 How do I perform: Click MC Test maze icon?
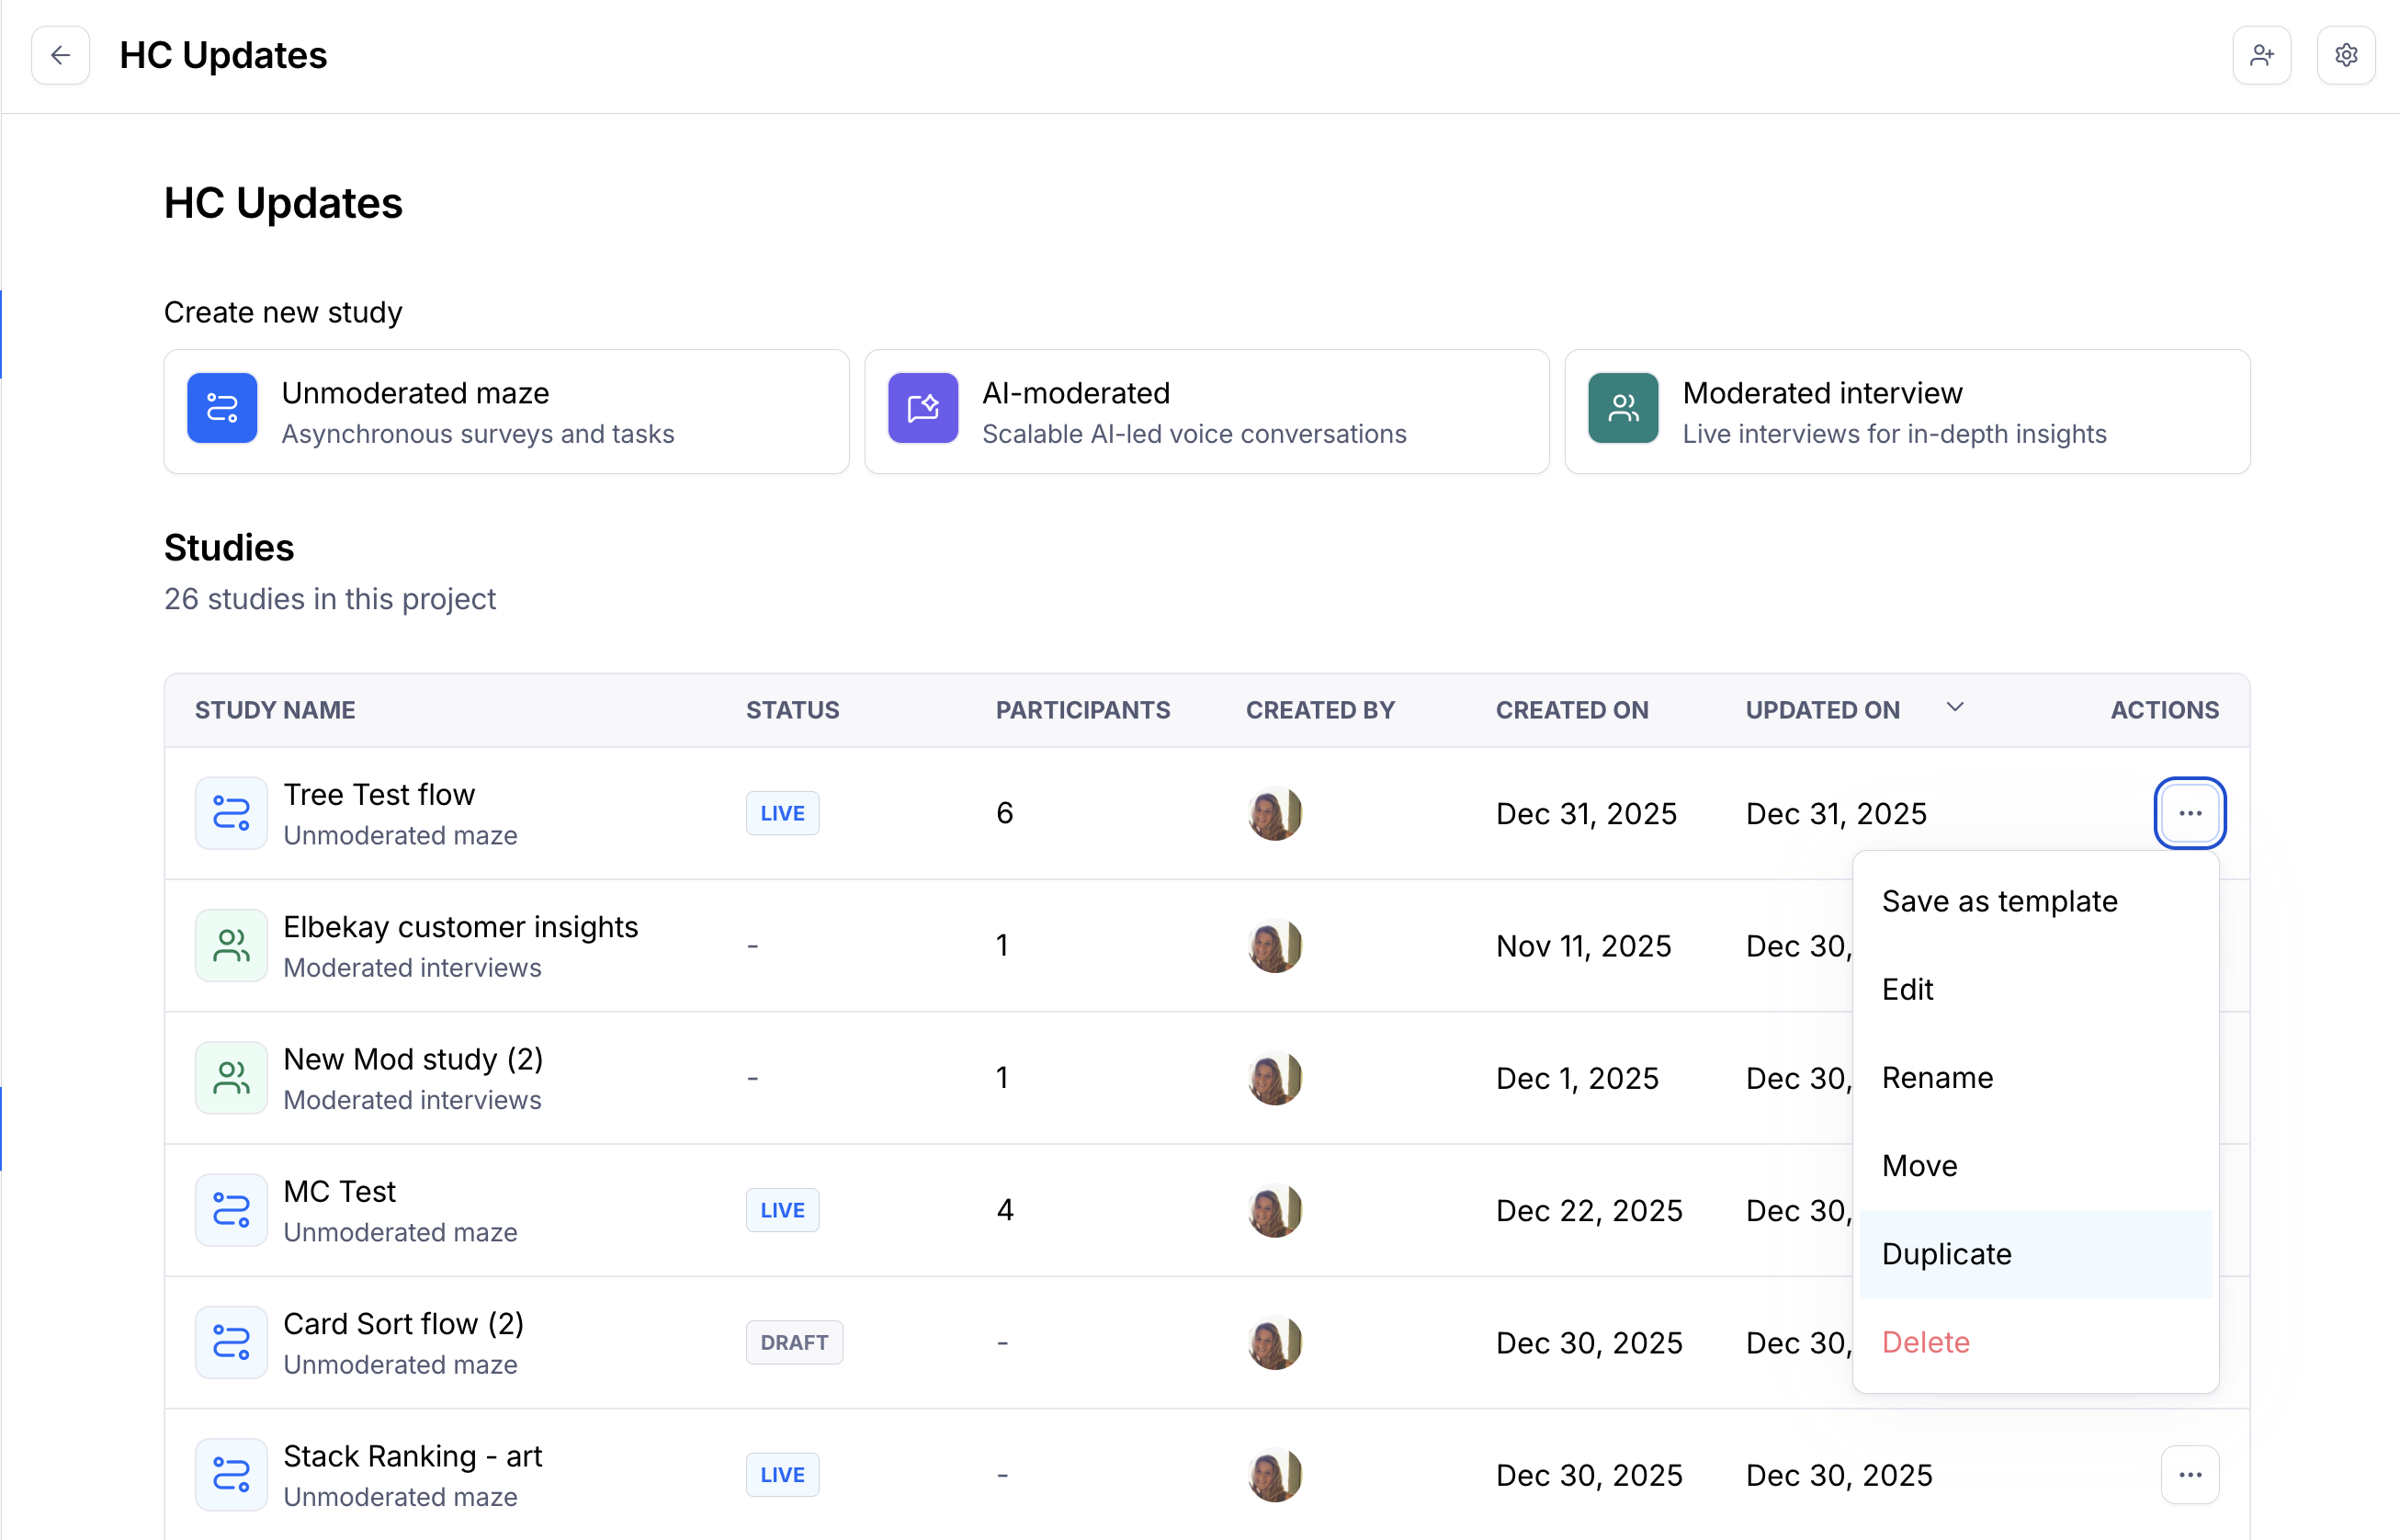(x=231, y=1210)
